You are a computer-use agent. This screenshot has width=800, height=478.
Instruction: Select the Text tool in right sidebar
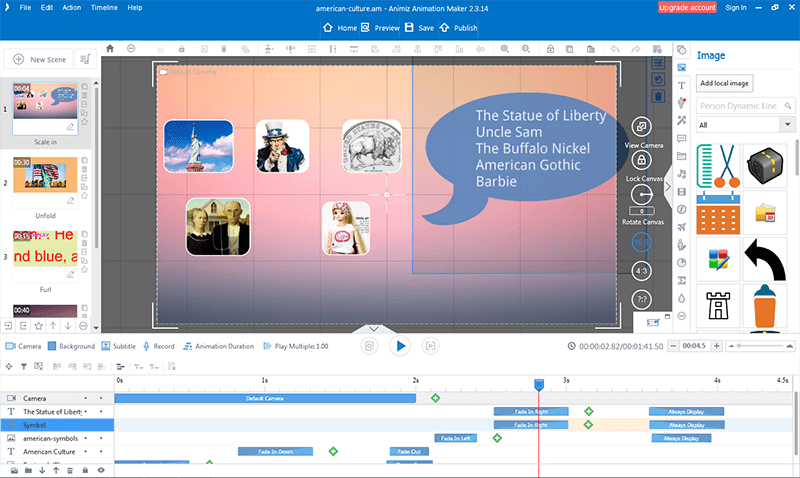[682, 85]
